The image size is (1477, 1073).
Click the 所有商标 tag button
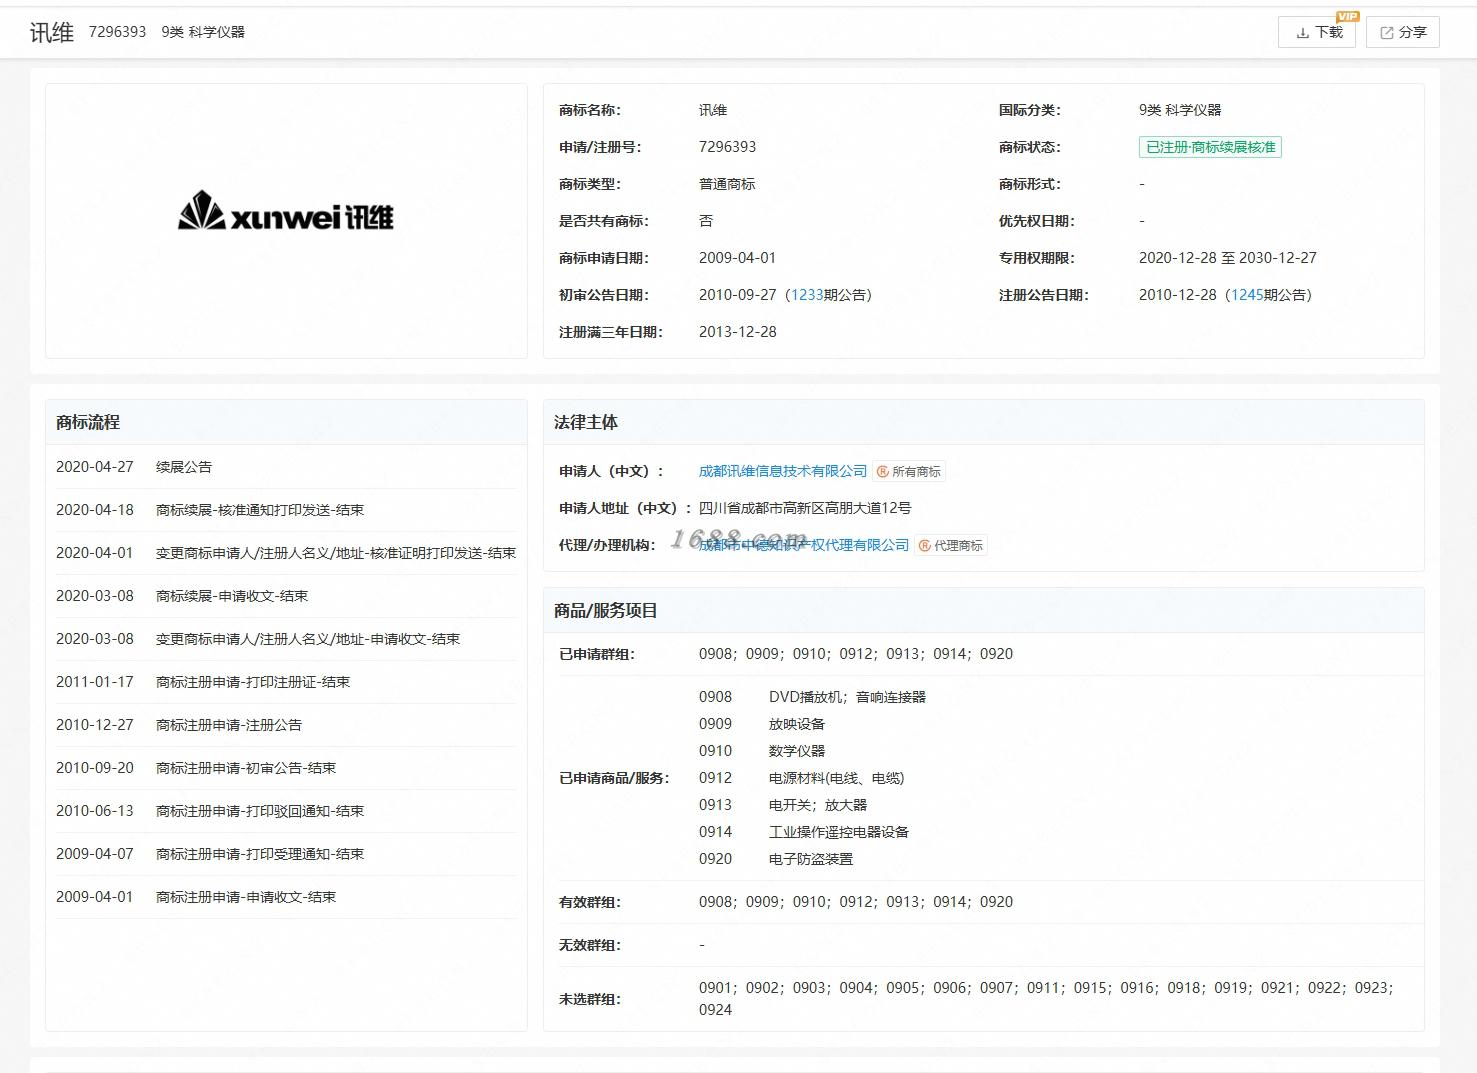pyautogui.click(x=909, y=471)
